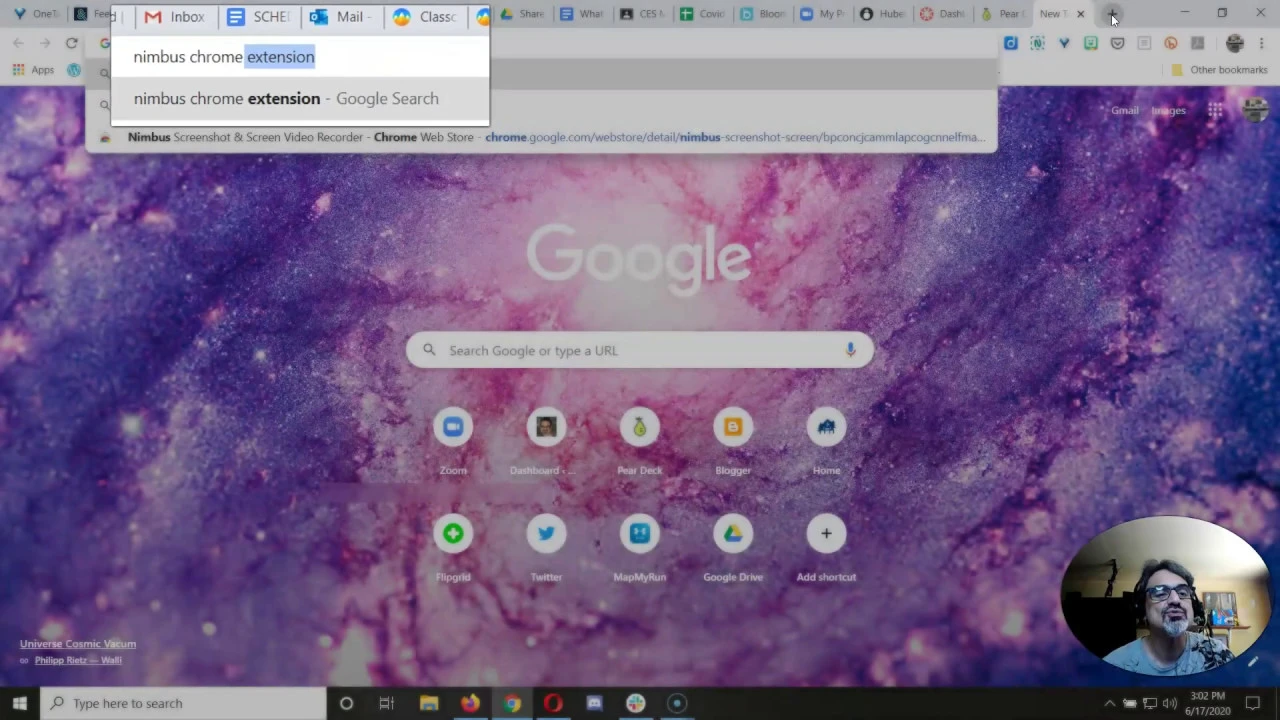
Task: Switch to the Huber browser tab
Action: click(882, 14)
